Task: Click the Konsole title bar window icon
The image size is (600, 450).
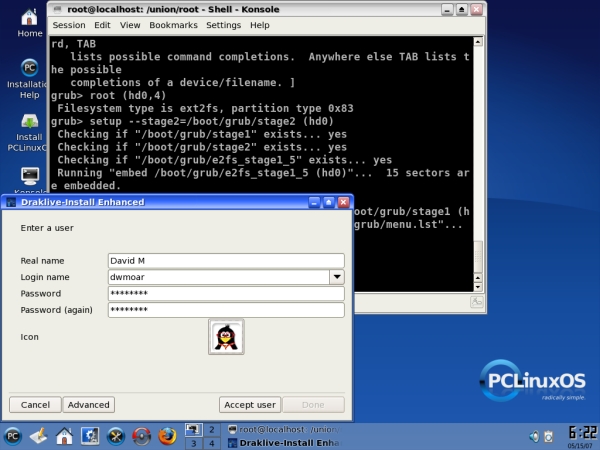Action: [58, 9]
